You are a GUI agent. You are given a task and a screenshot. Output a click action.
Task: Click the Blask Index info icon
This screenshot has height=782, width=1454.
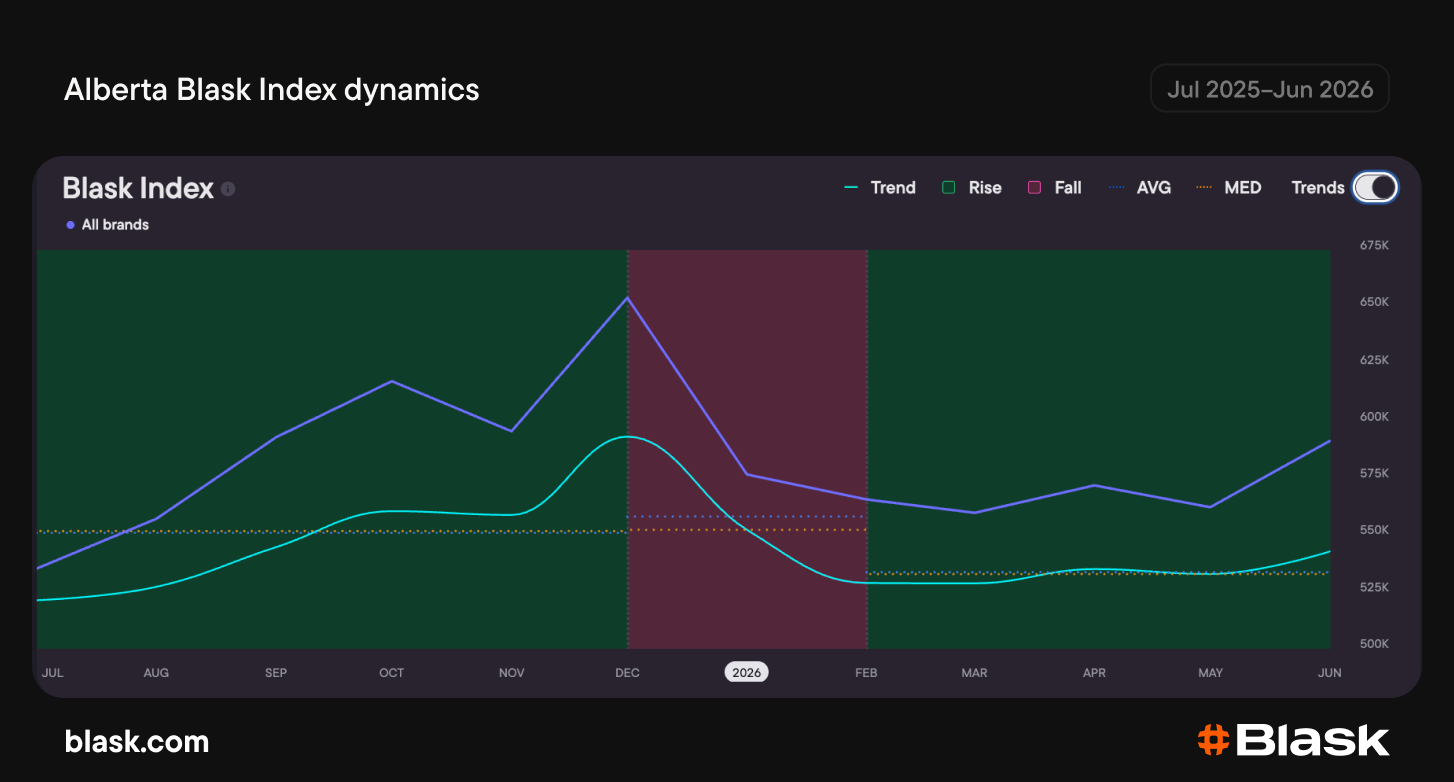click(228, 188)
